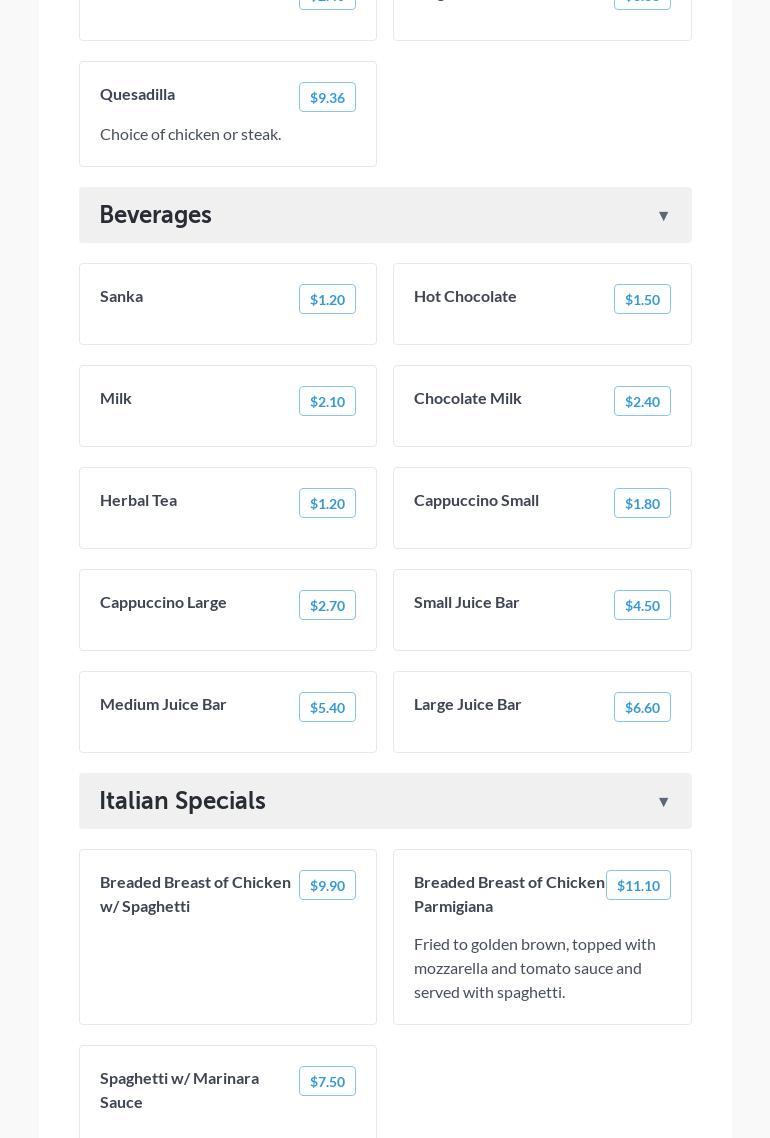Select the Milk $2.10 price button
Image resolution: width=770 pixels, height=1138 pixels.
point(327,401)
